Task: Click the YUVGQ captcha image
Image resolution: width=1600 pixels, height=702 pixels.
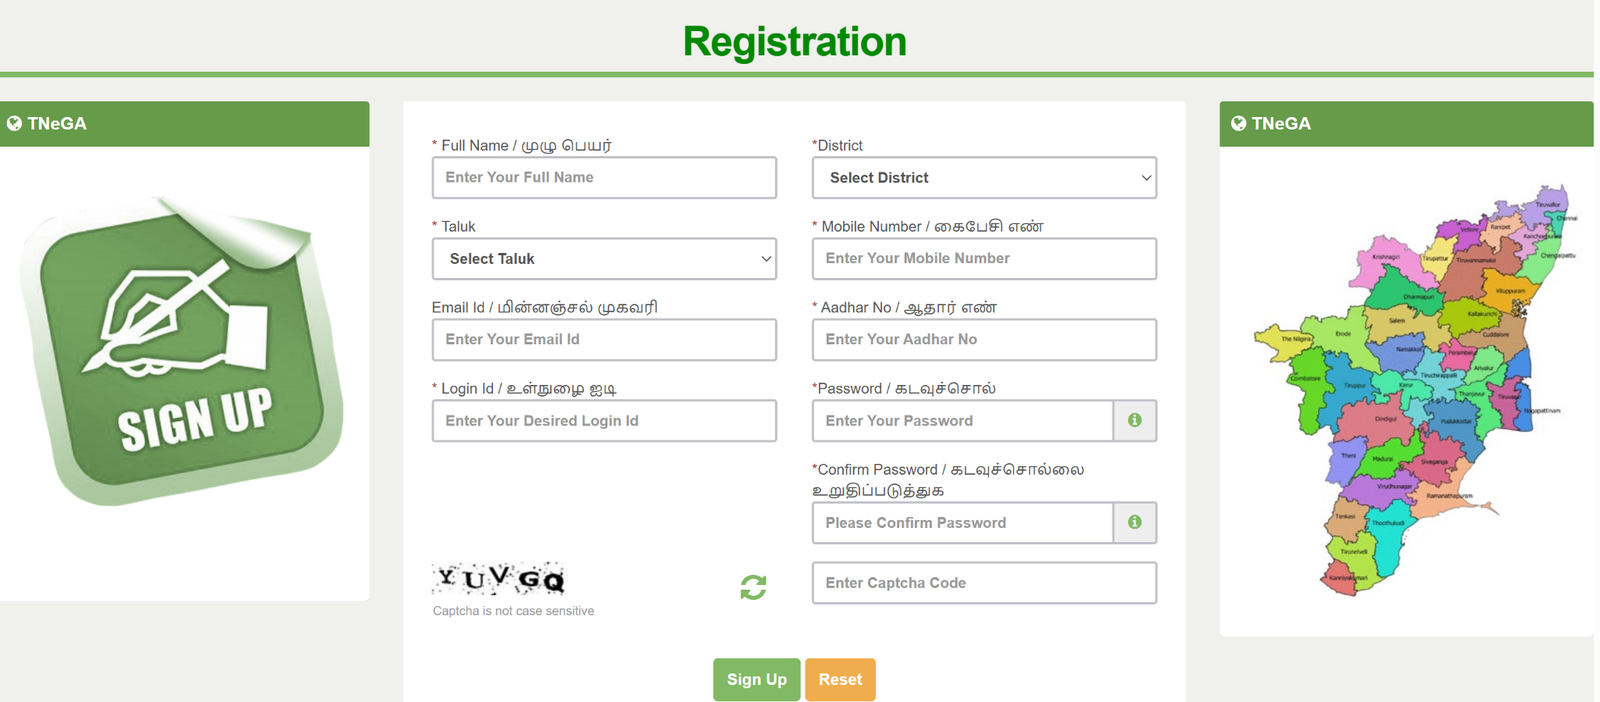Action: (500, 578)
